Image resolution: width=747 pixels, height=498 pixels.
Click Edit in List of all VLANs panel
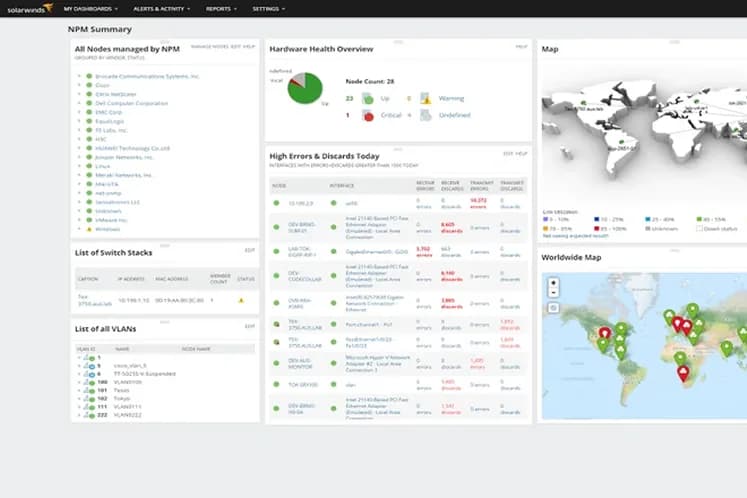pyautogui.click(x=250, y=326)
